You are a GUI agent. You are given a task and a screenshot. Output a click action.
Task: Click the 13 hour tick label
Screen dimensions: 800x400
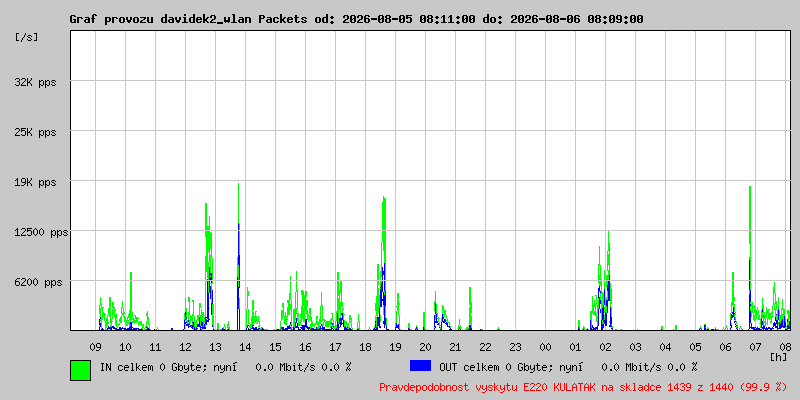click(x=215, y=347)
